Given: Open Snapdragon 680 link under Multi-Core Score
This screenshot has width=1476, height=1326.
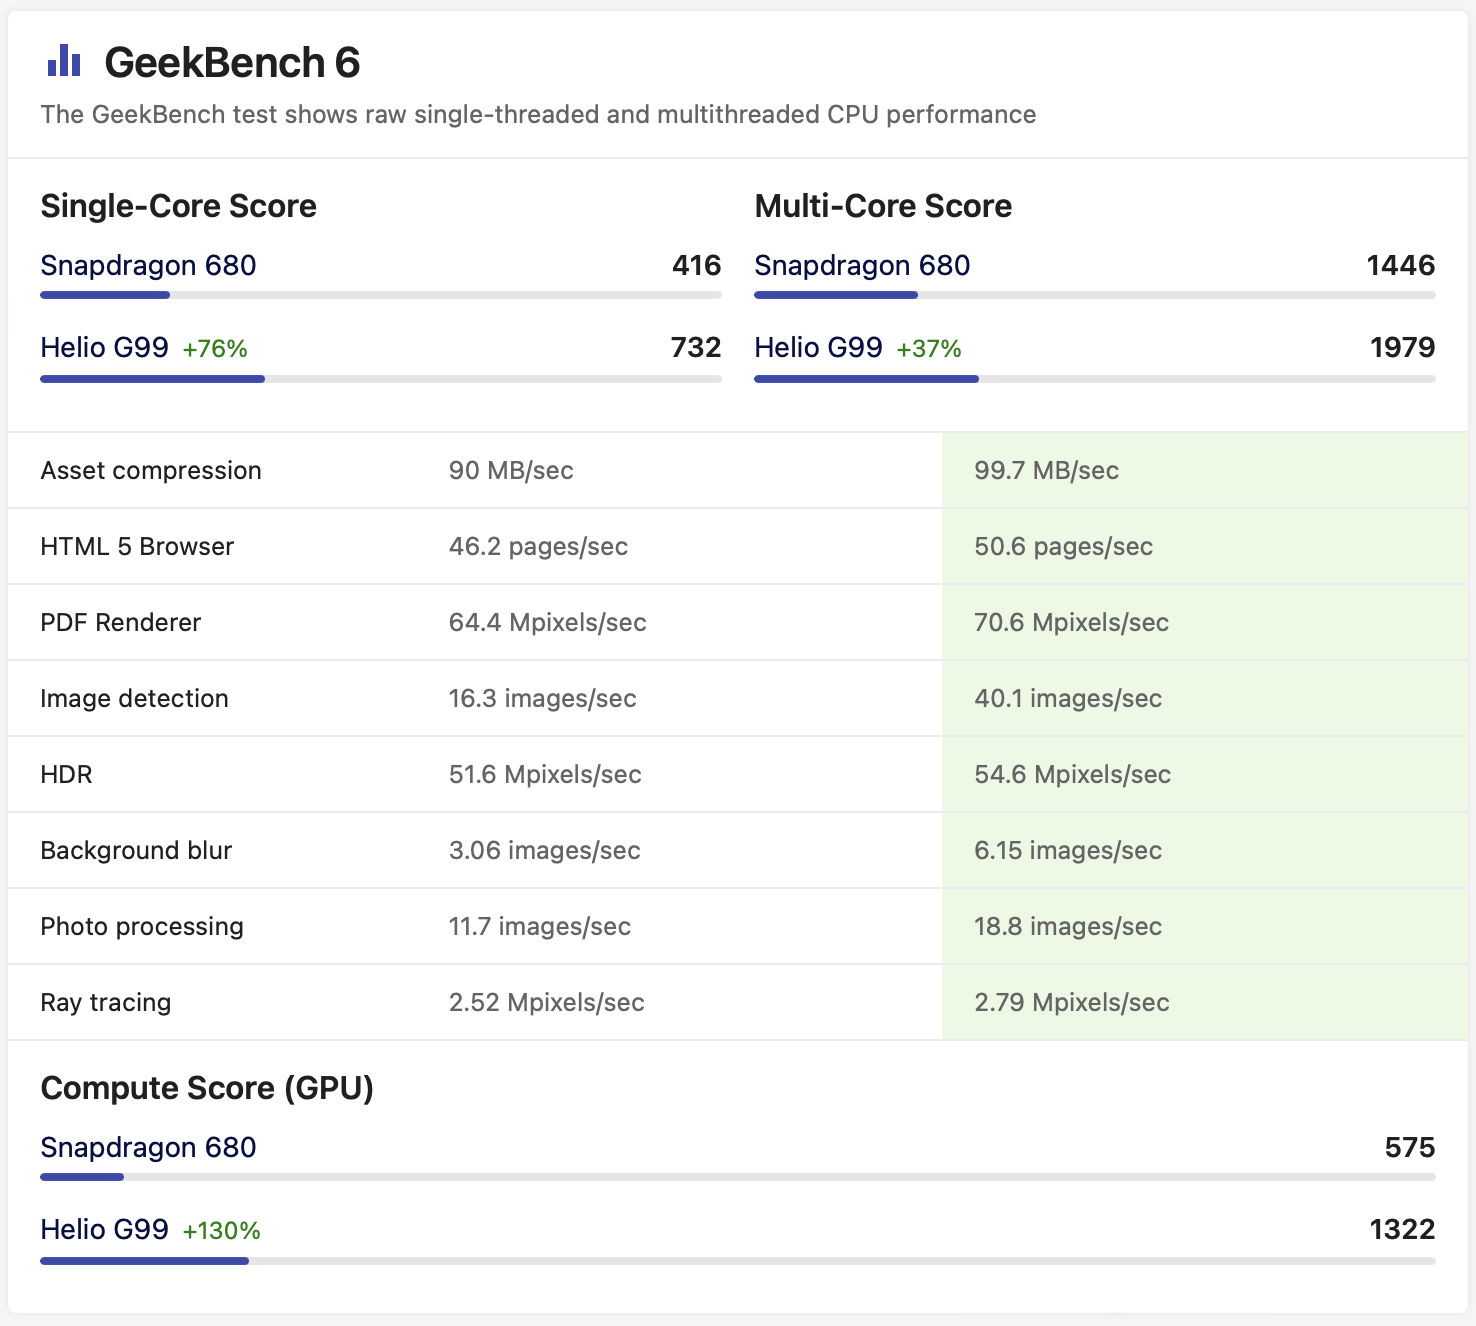Looking at the screenshot, I should 862,265.
